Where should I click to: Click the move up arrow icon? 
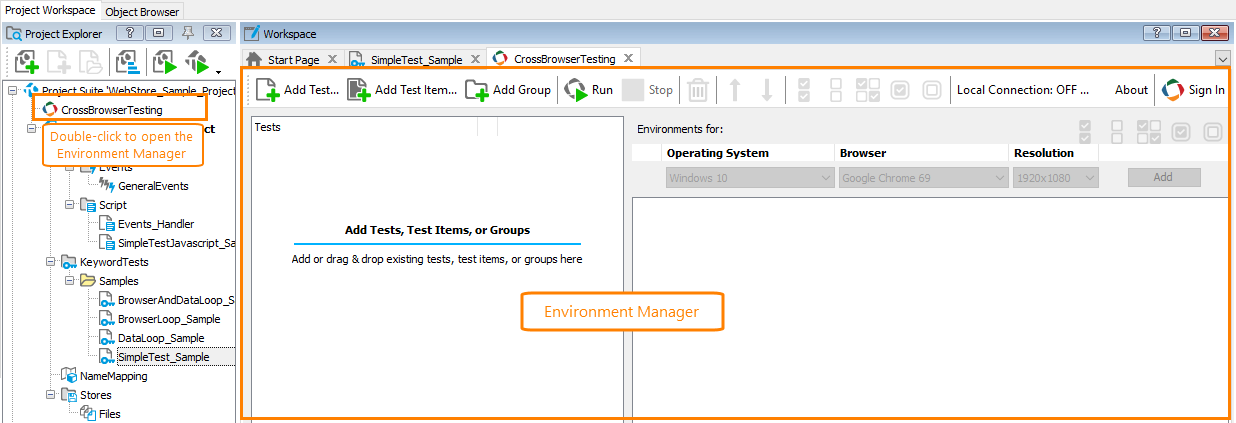pyautogui.click(x=734, y=90)
